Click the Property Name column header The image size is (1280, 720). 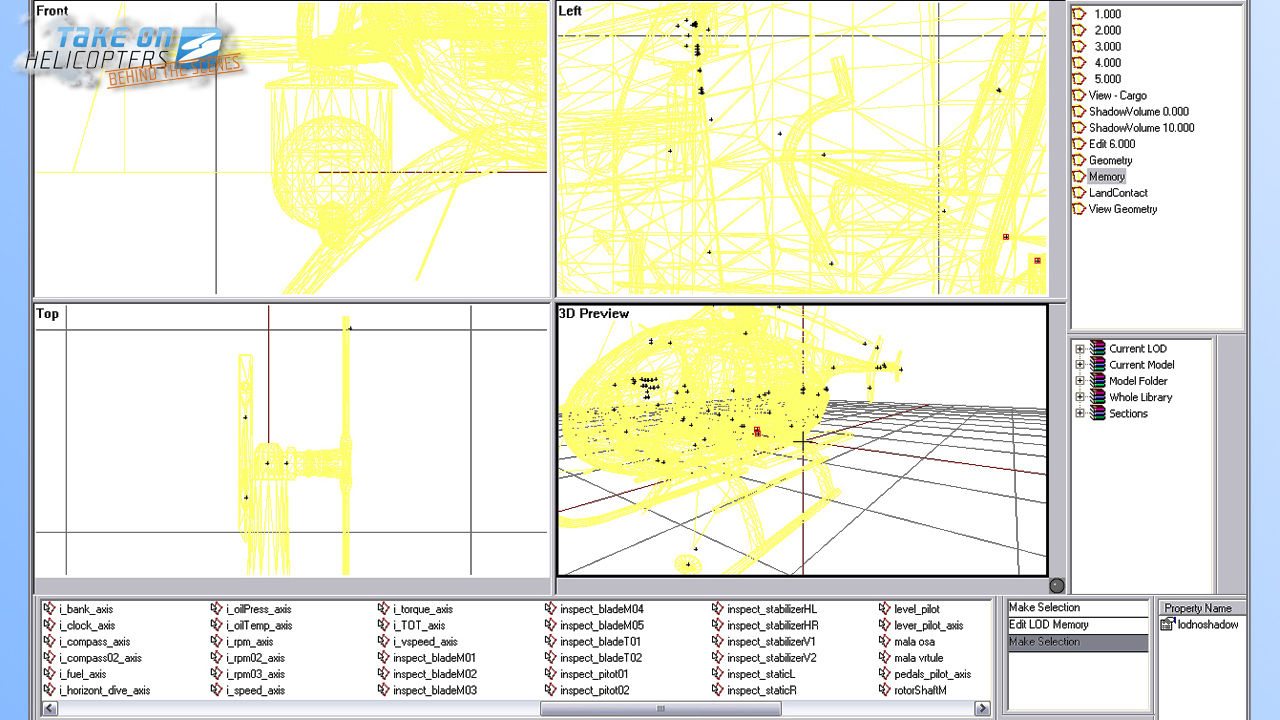[1202, 608]
